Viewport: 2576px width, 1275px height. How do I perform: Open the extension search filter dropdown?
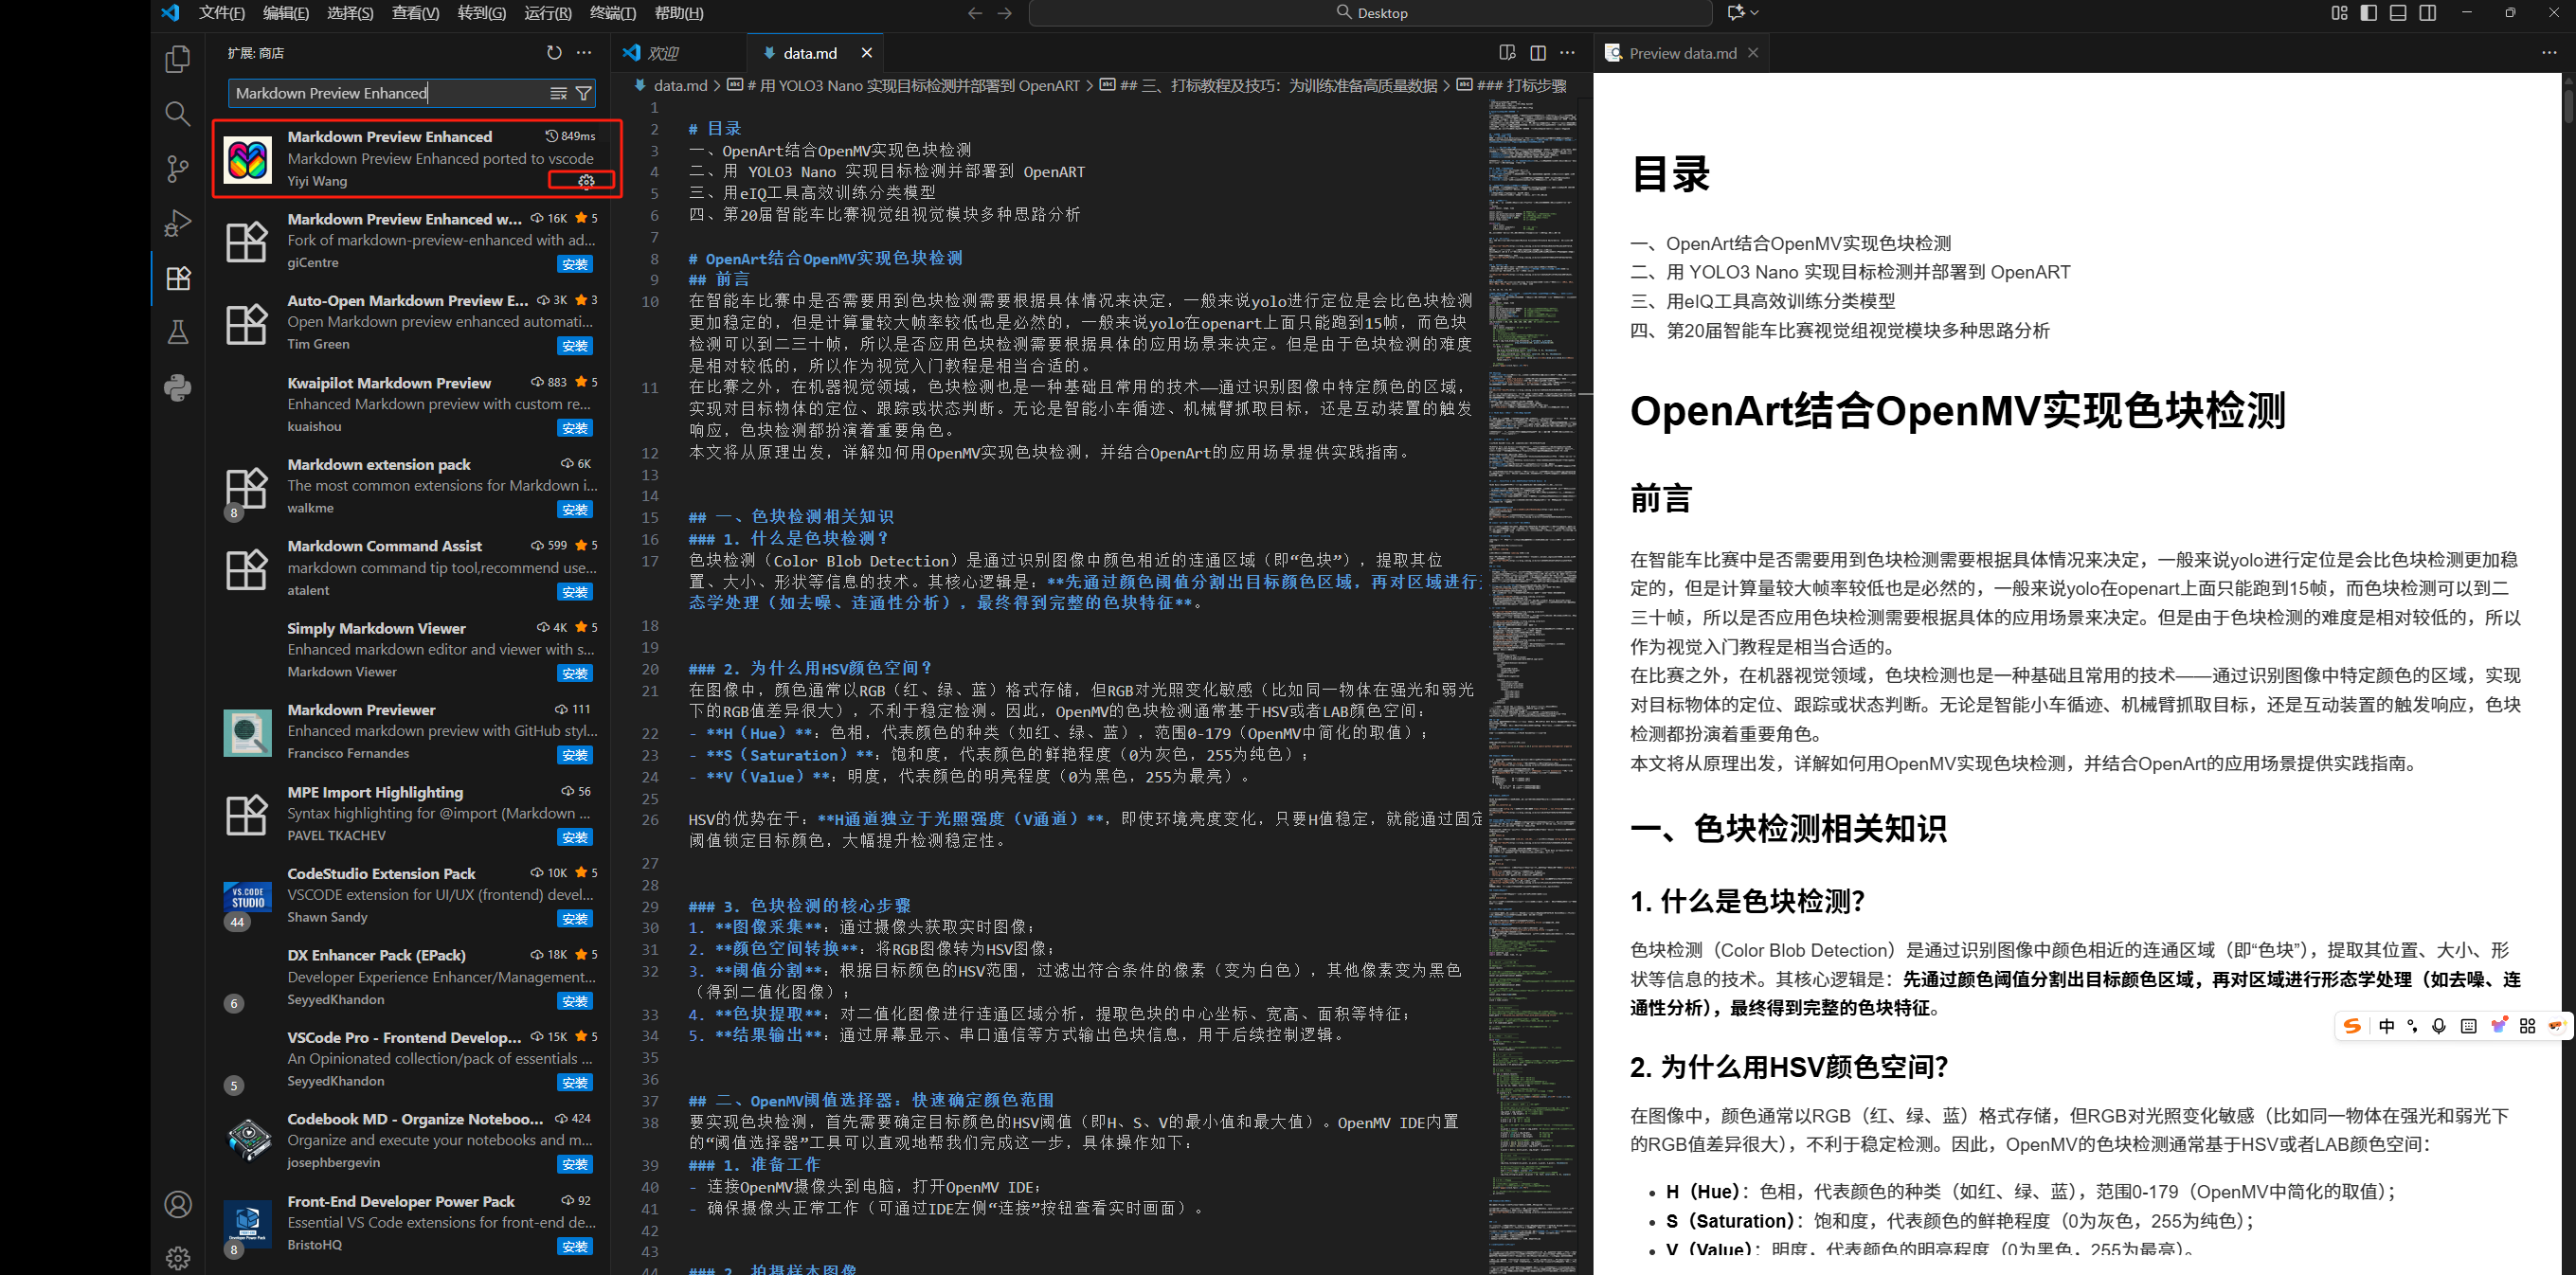click(x=584, y=93)
